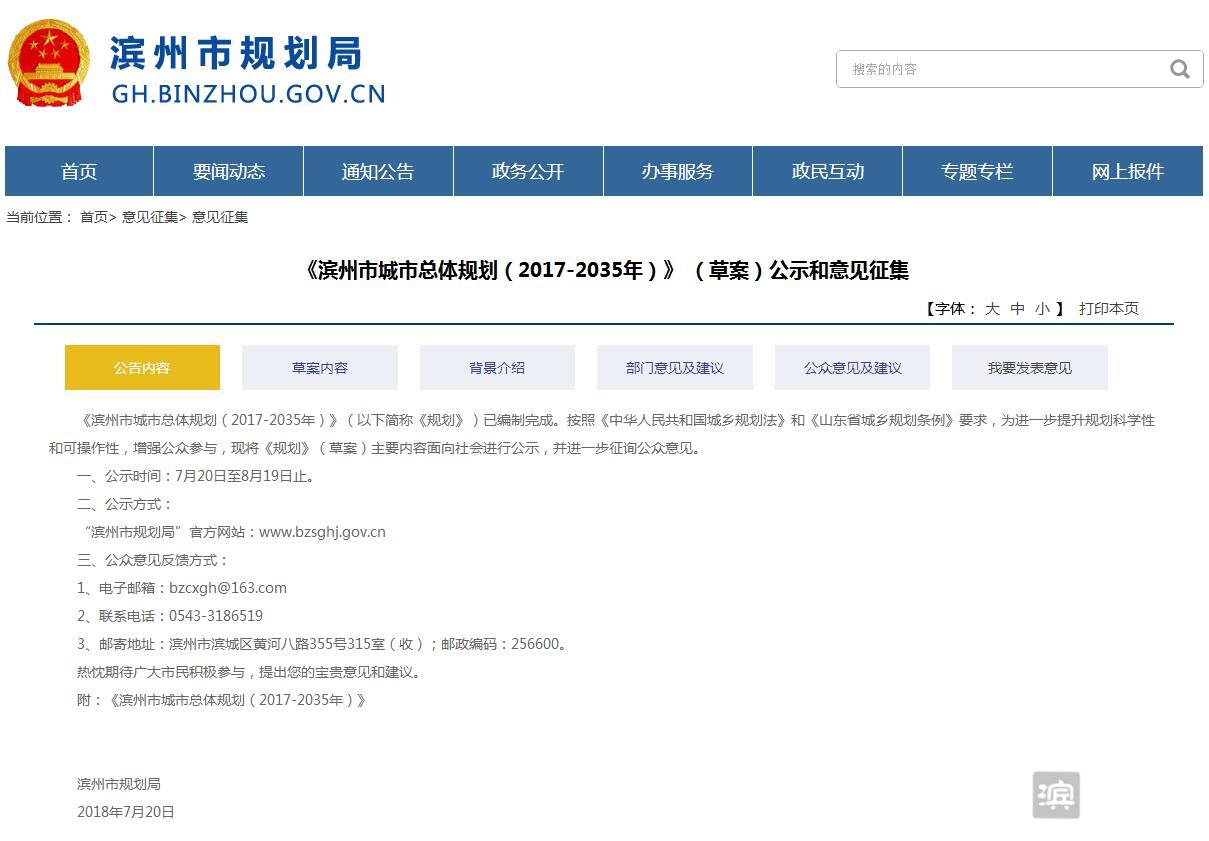Open the 背景介绍 tab

[x=497, y=367]
